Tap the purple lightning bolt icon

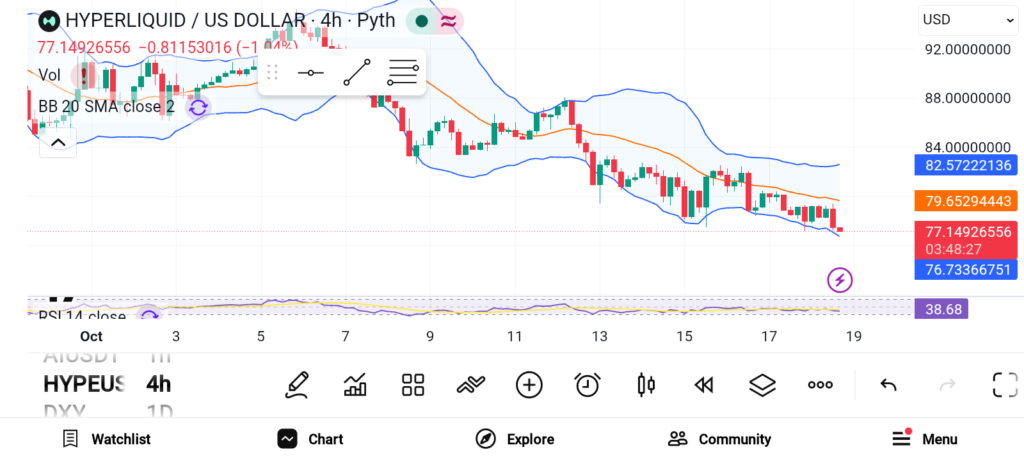(840, 280)
